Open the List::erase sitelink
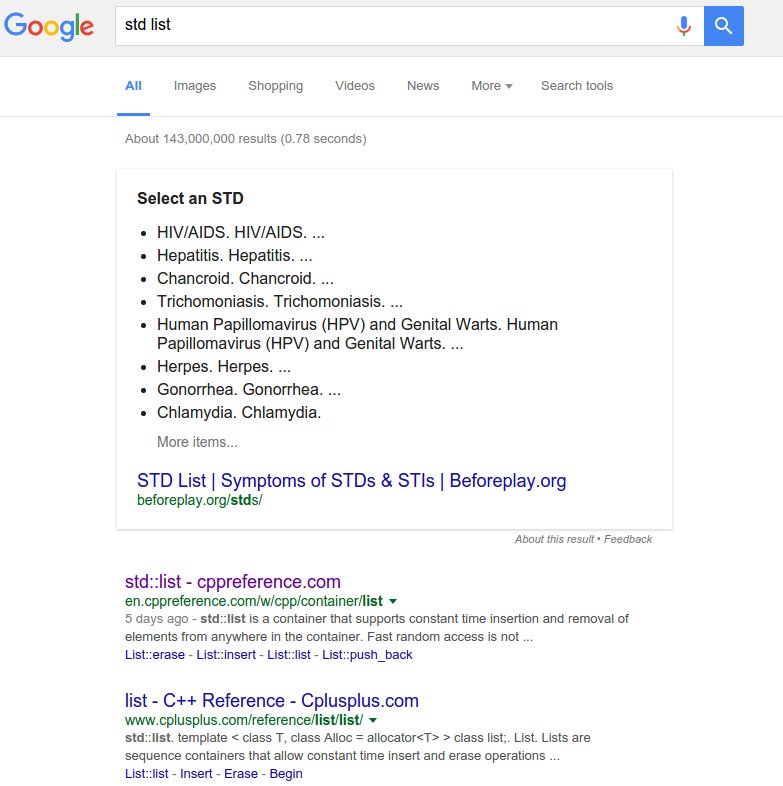The image size is (783, 786). pyautogui.click(x=155, y=655)
